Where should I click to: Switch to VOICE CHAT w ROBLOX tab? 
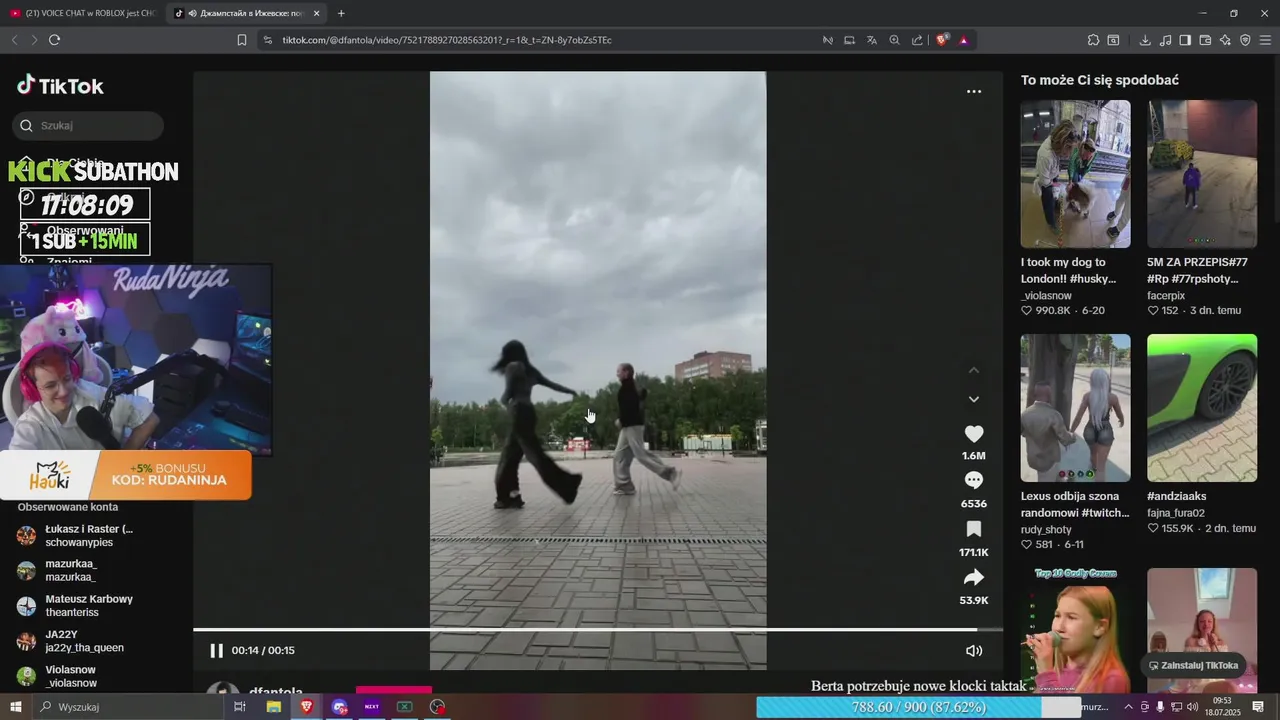(83, 13)
